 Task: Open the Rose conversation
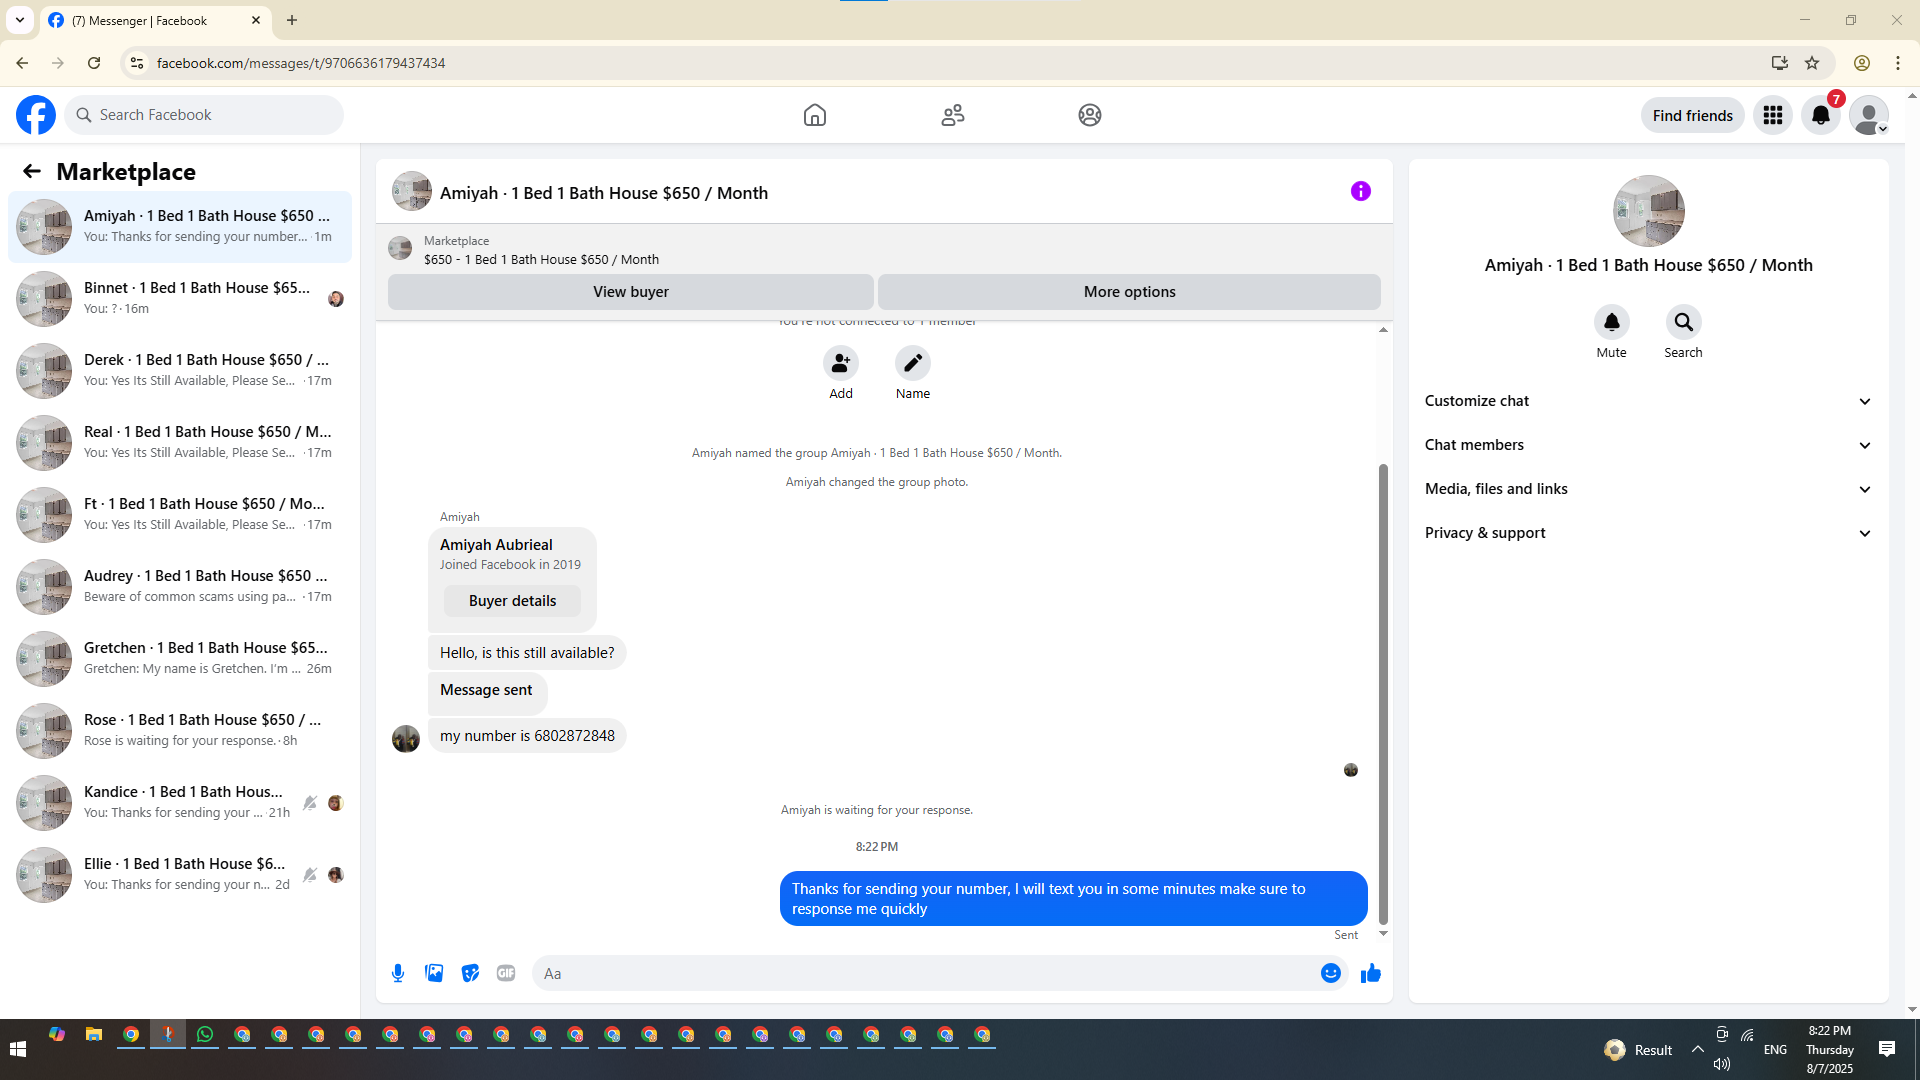click(180, 731)
